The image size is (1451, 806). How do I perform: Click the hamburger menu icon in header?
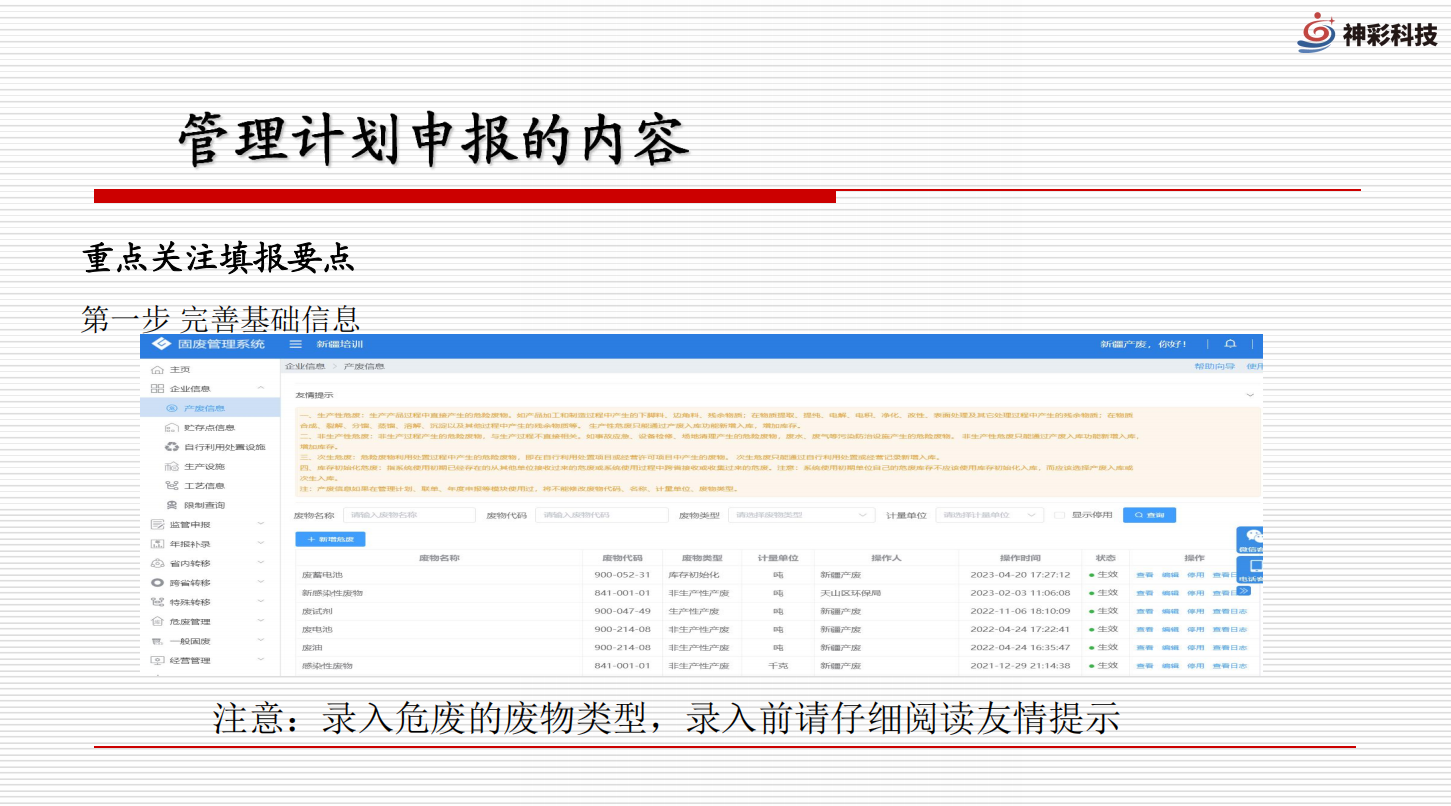pos(295,344)
